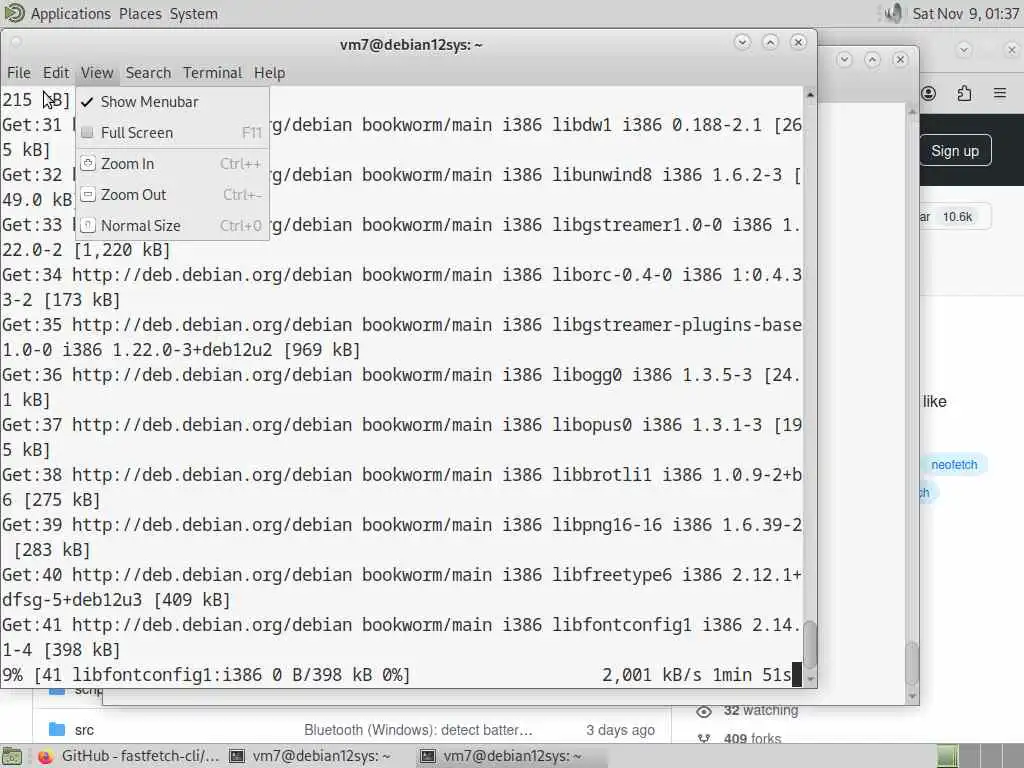Image resolution: width=1024 pixels, height=768 pixels.
Task: Click the Zoom In icon
Action: tap(88, 163)
